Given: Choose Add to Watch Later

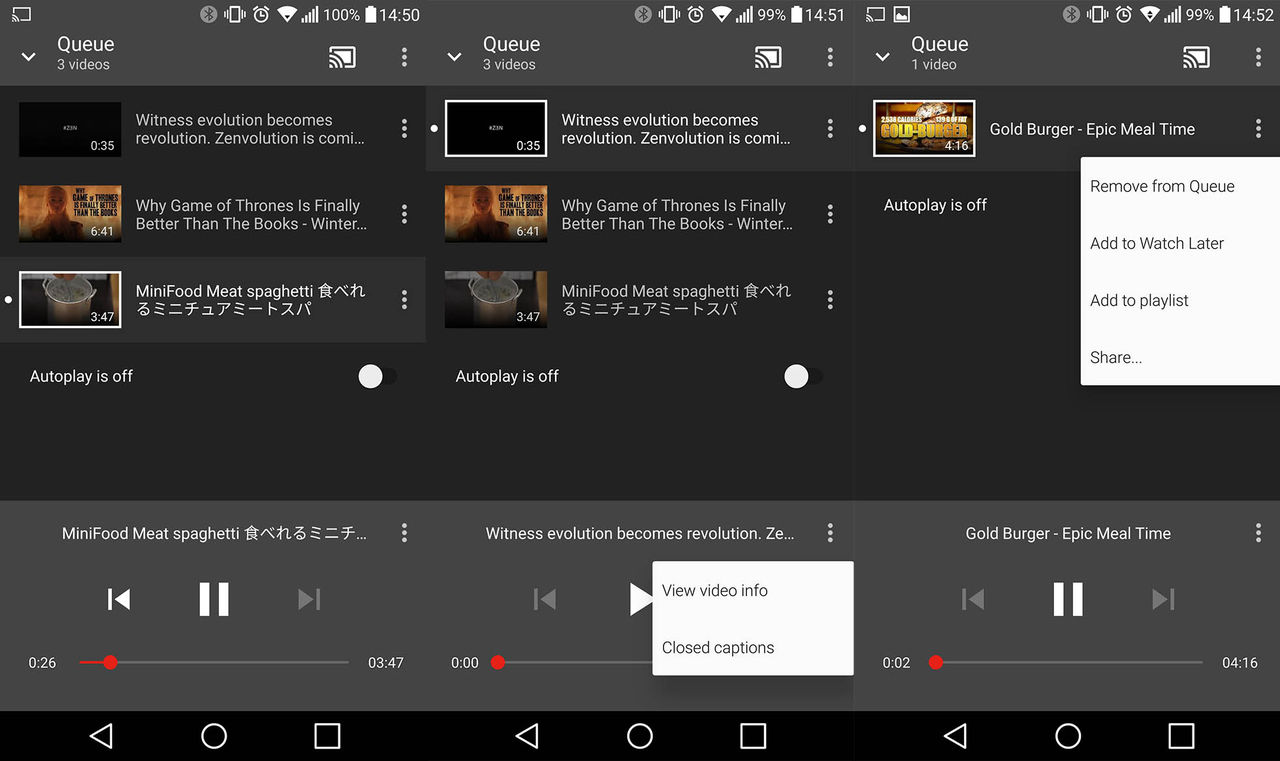Looking at the screenshot, I should [1156, 243].
